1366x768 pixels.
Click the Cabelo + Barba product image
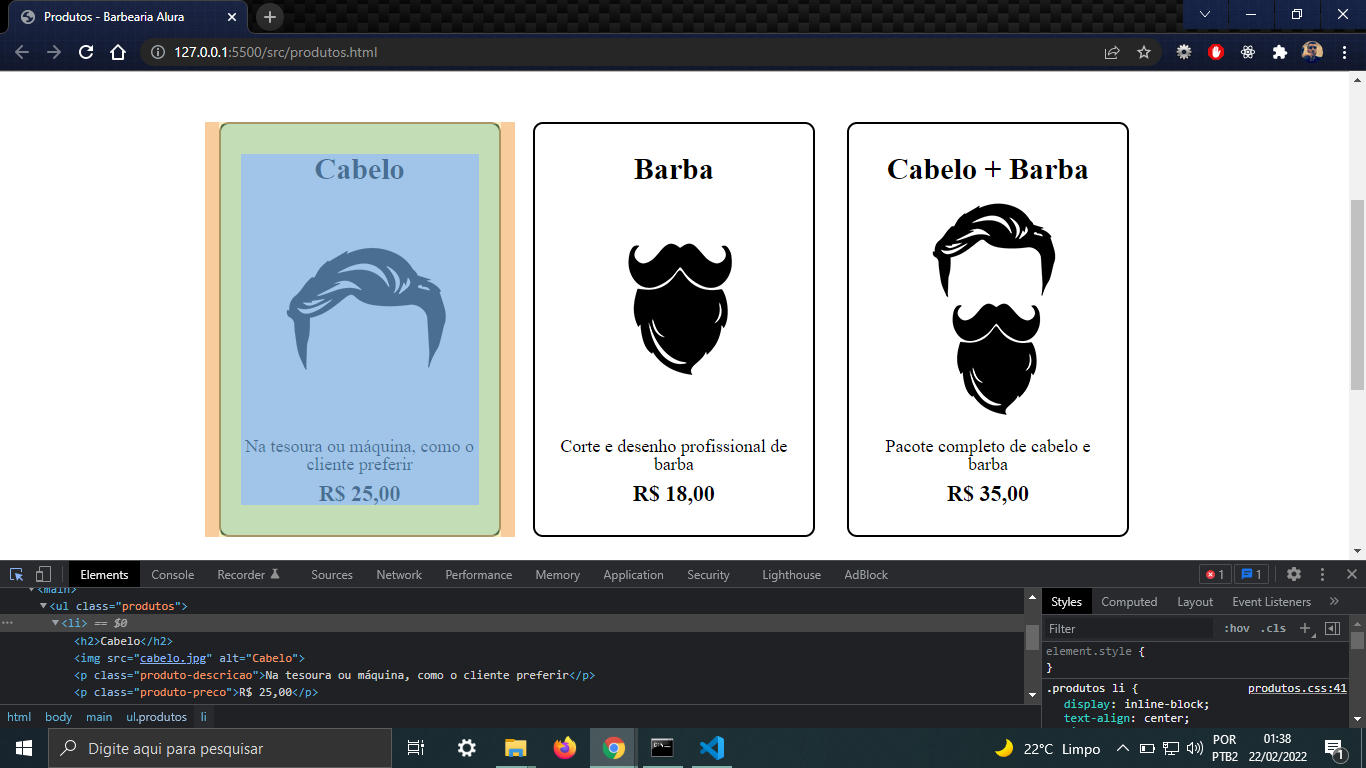tap(994, 309)
